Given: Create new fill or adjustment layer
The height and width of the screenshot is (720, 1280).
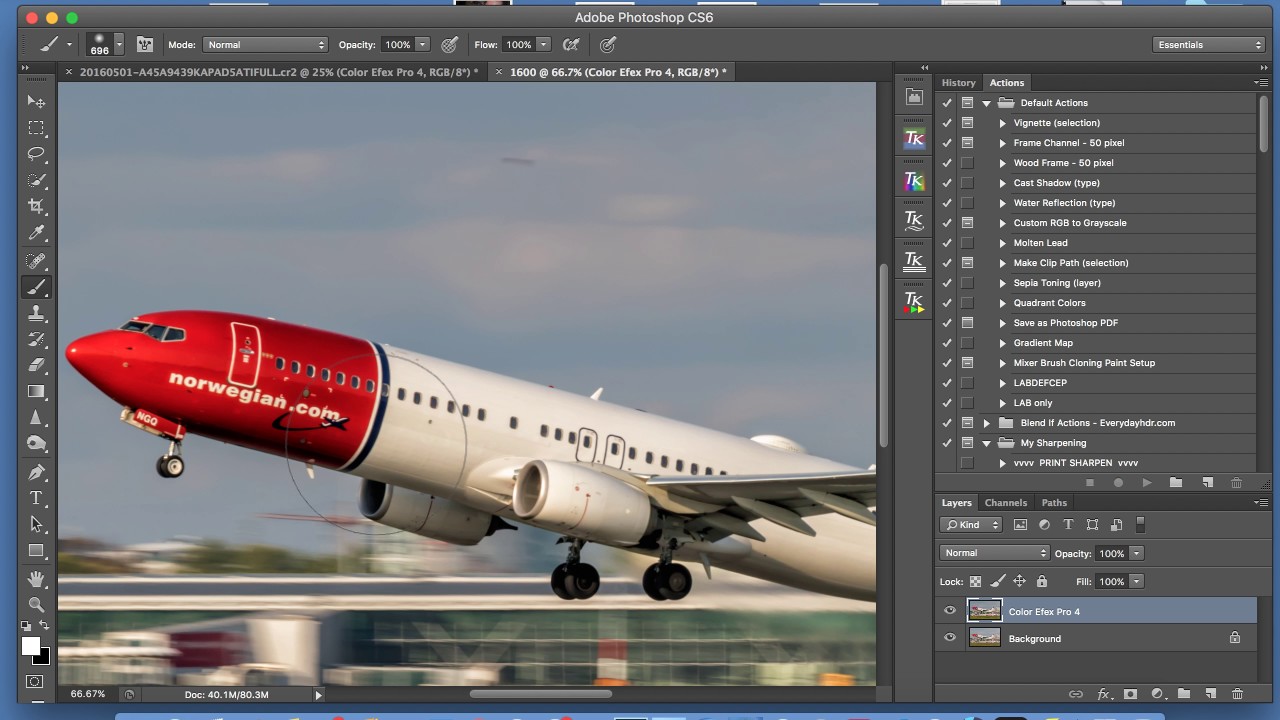Looking at the screenshot, I should (x=1157, y=693).
